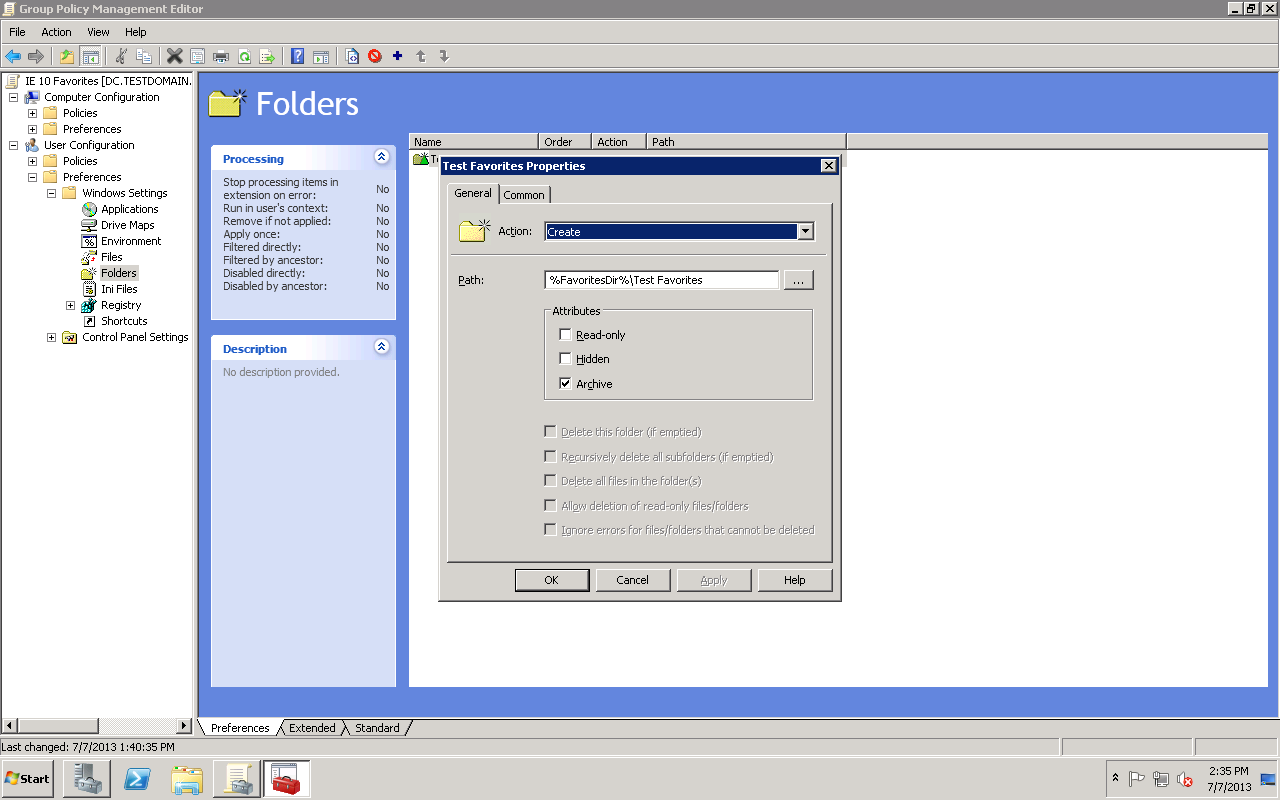The image size is (1280, 800).
Task: Click the Refresh icon on the toolbar
Action: tap(244, 56)
